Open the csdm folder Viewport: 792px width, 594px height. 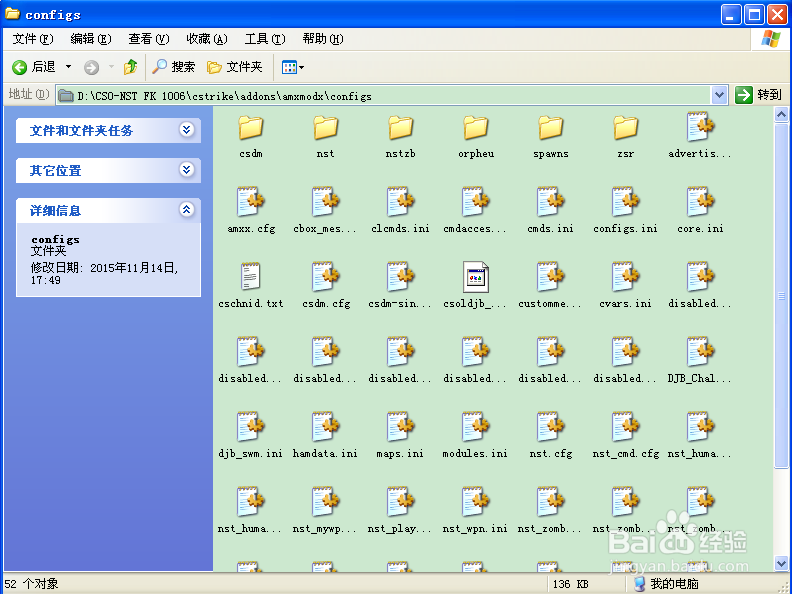(251, 128)
